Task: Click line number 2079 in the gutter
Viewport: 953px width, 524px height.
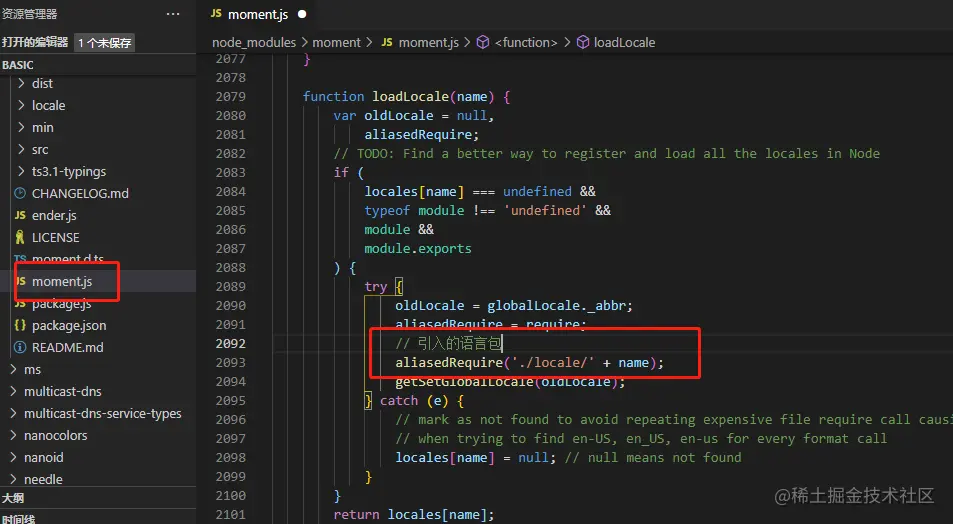Action: tap(230, 96)
